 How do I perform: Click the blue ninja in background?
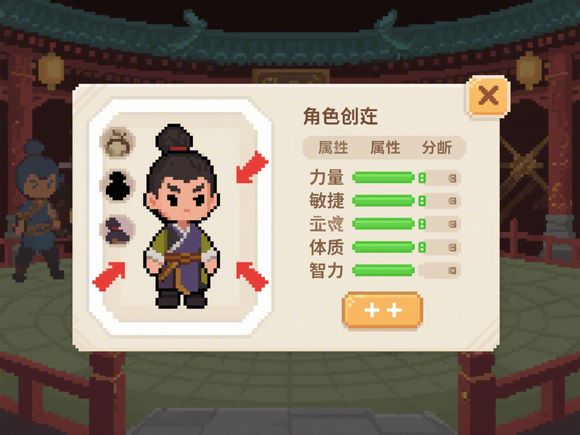click(x=37, y=210)
